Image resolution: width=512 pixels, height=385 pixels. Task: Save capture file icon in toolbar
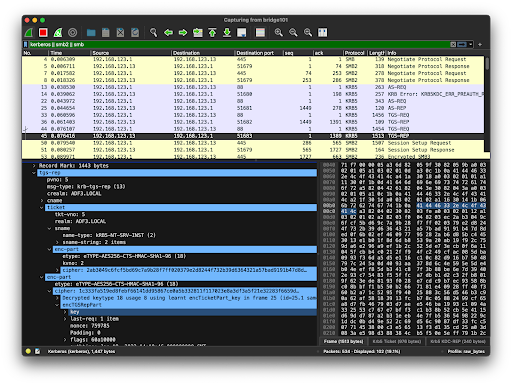point(106,32)
